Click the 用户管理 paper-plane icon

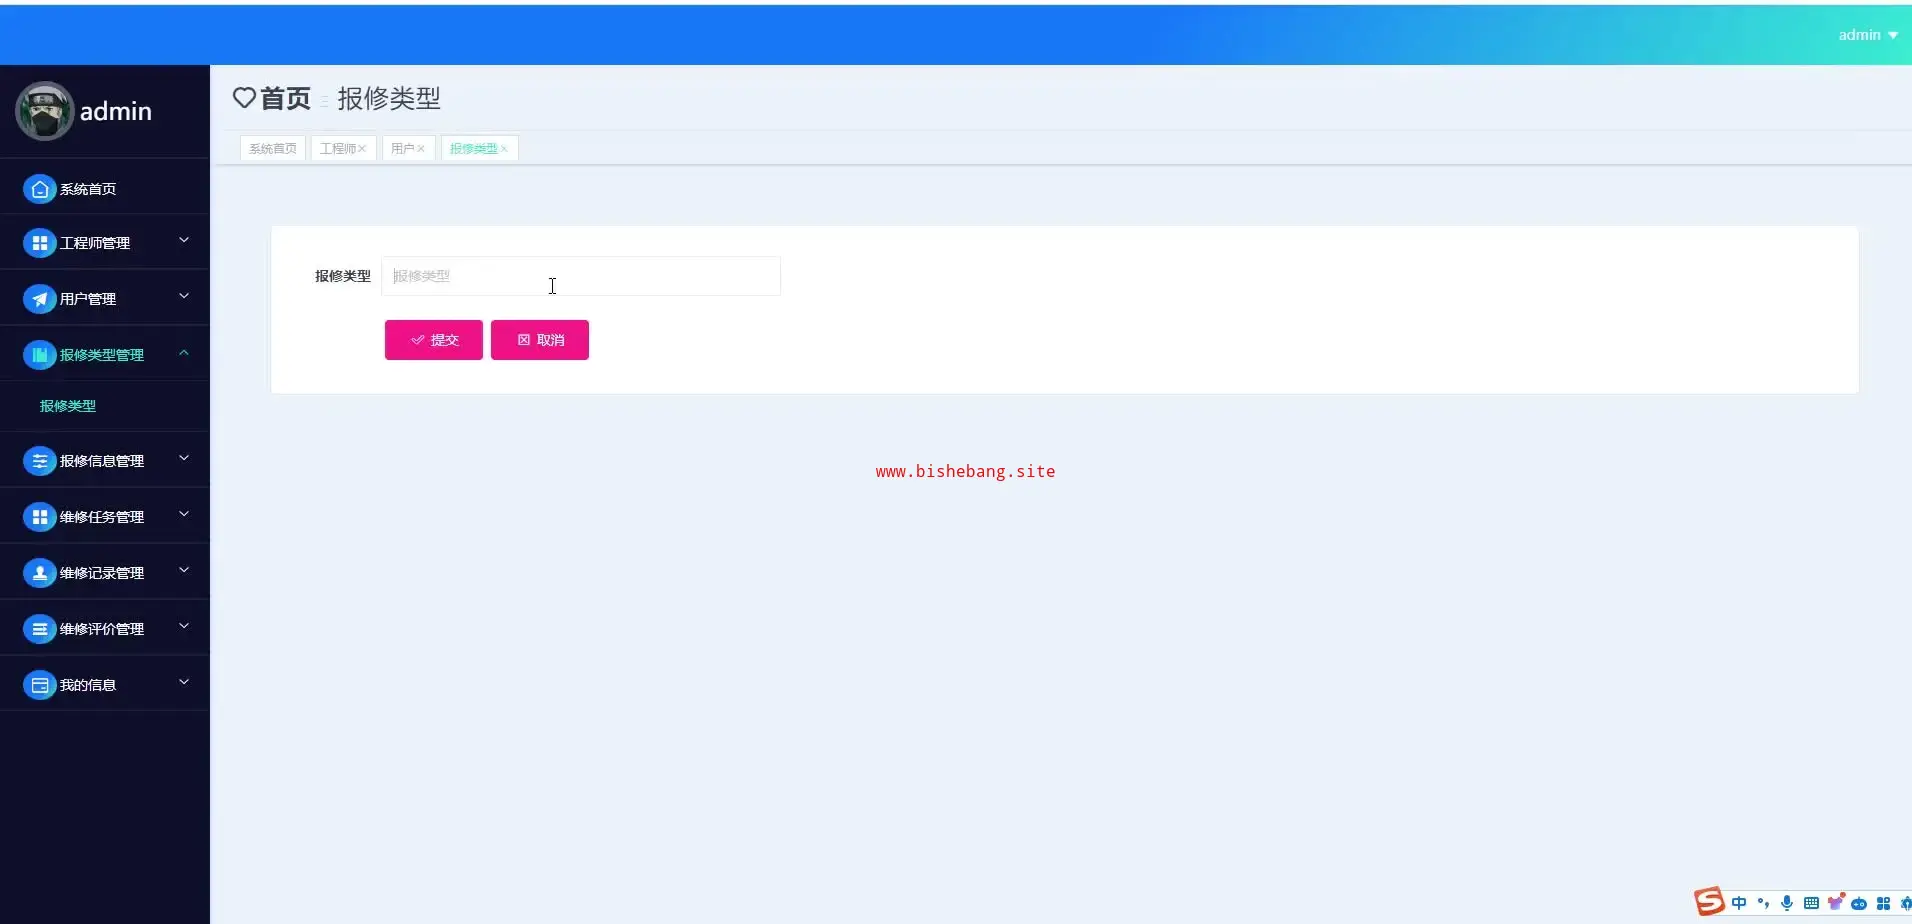[x=39, y=299]
